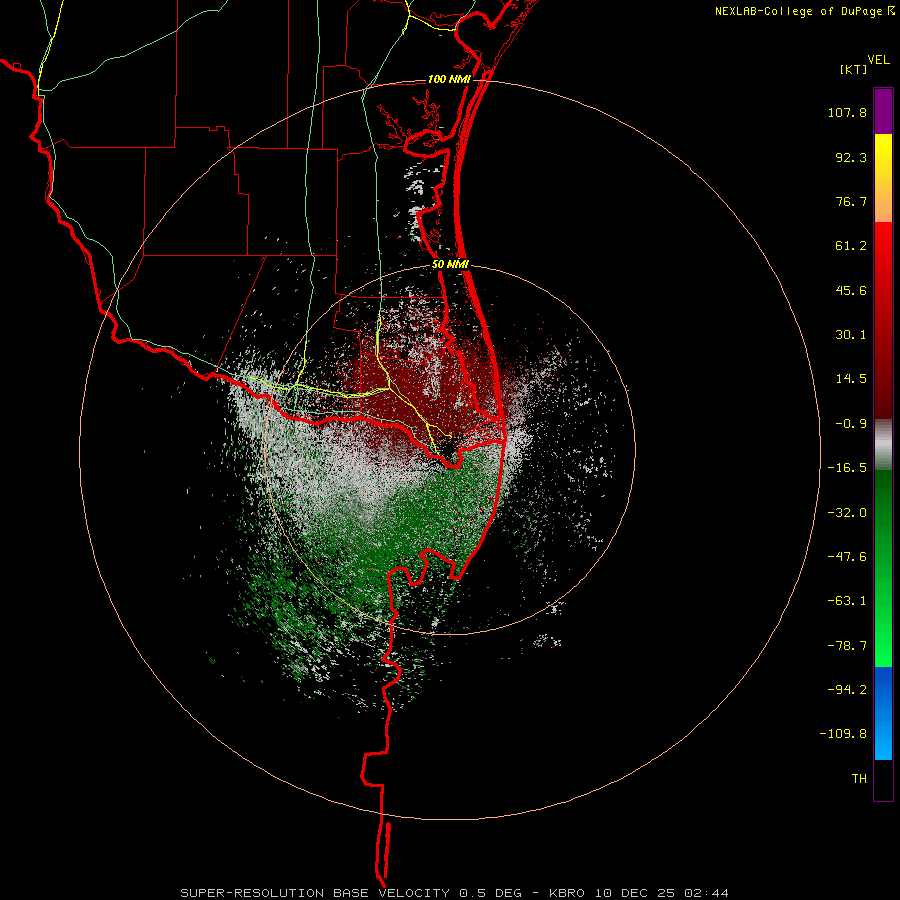Click the KBRO radar site identifier
The image size is (900, 900).
tap(568, 893)
